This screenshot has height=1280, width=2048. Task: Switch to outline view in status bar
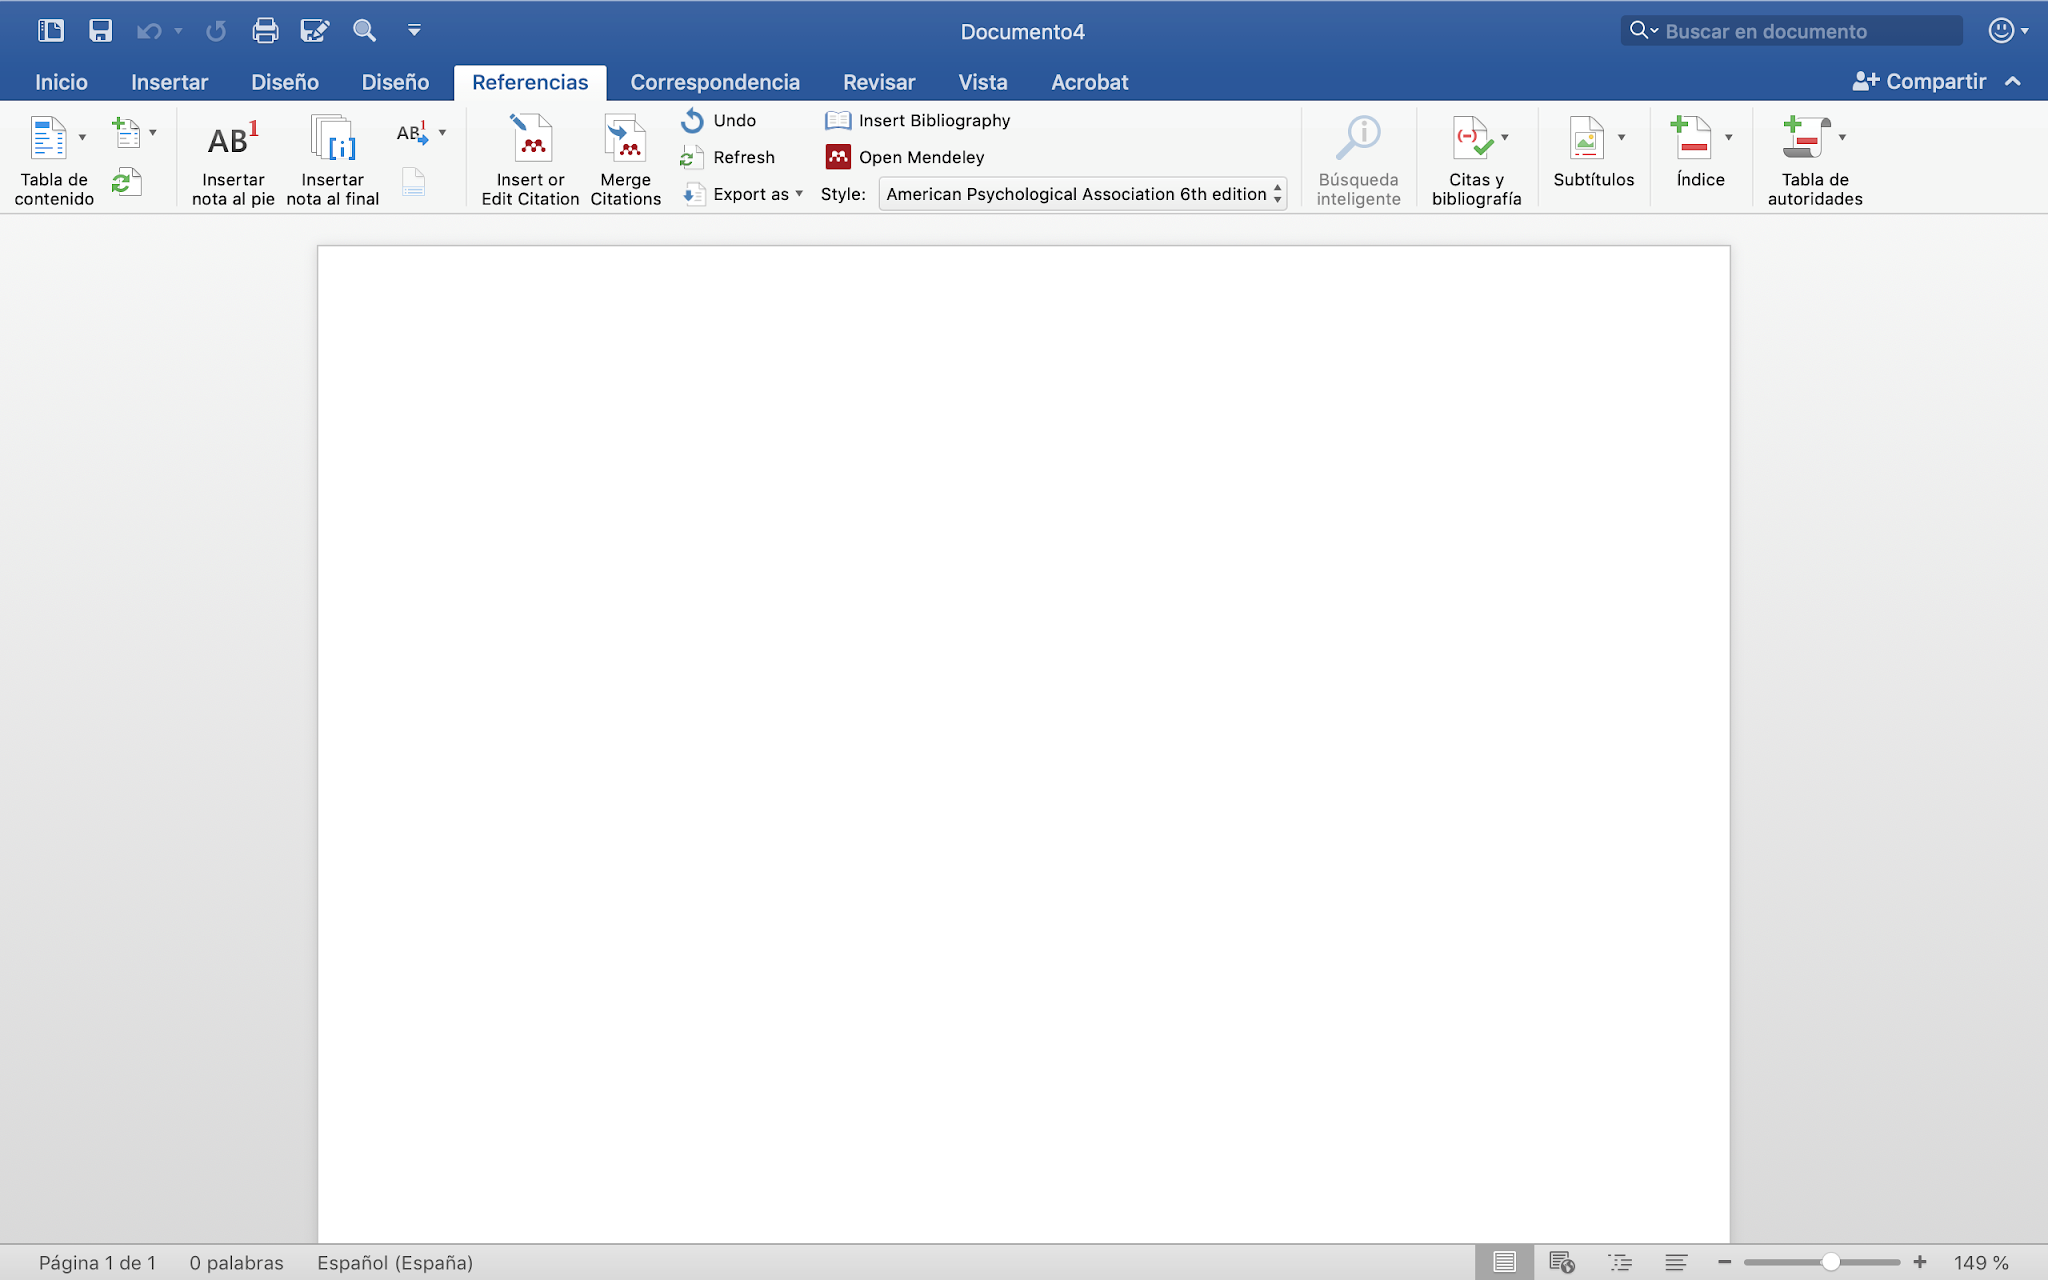click(1620, 1262)
